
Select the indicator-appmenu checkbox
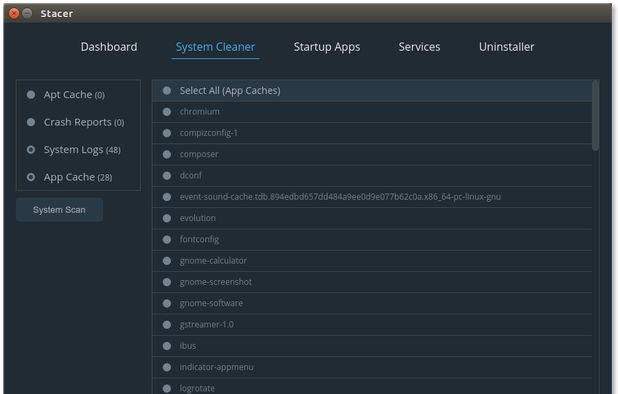(x=167, y=367)
